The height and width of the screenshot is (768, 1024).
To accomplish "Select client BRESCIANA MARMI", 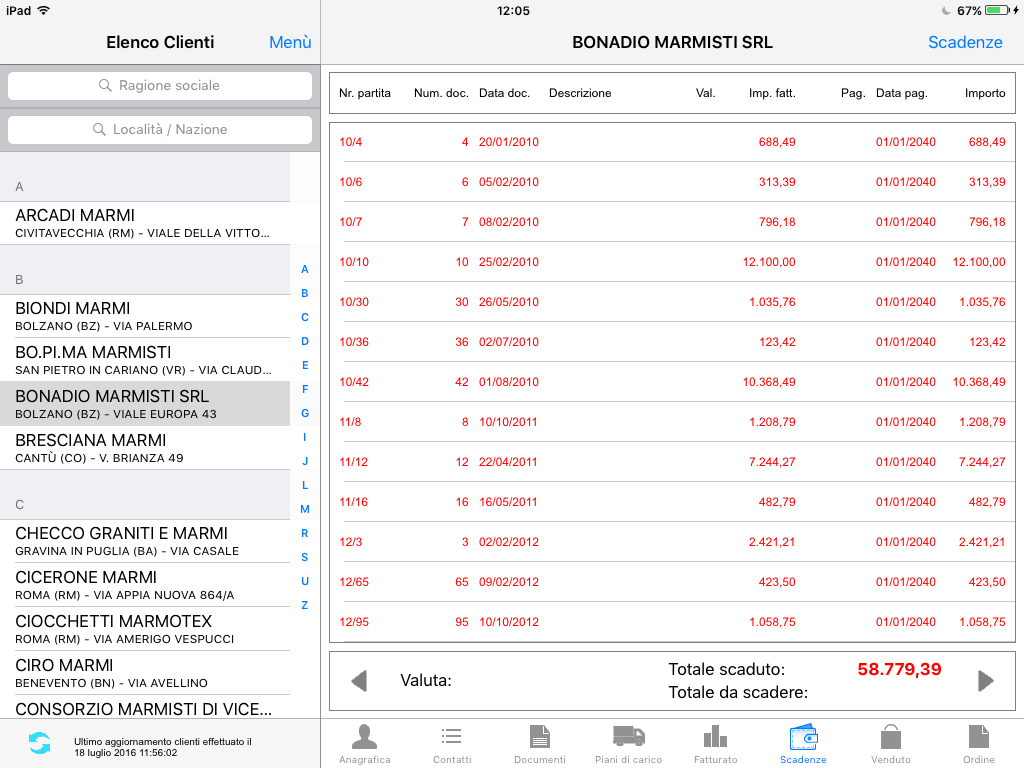I will pos(145,448).
